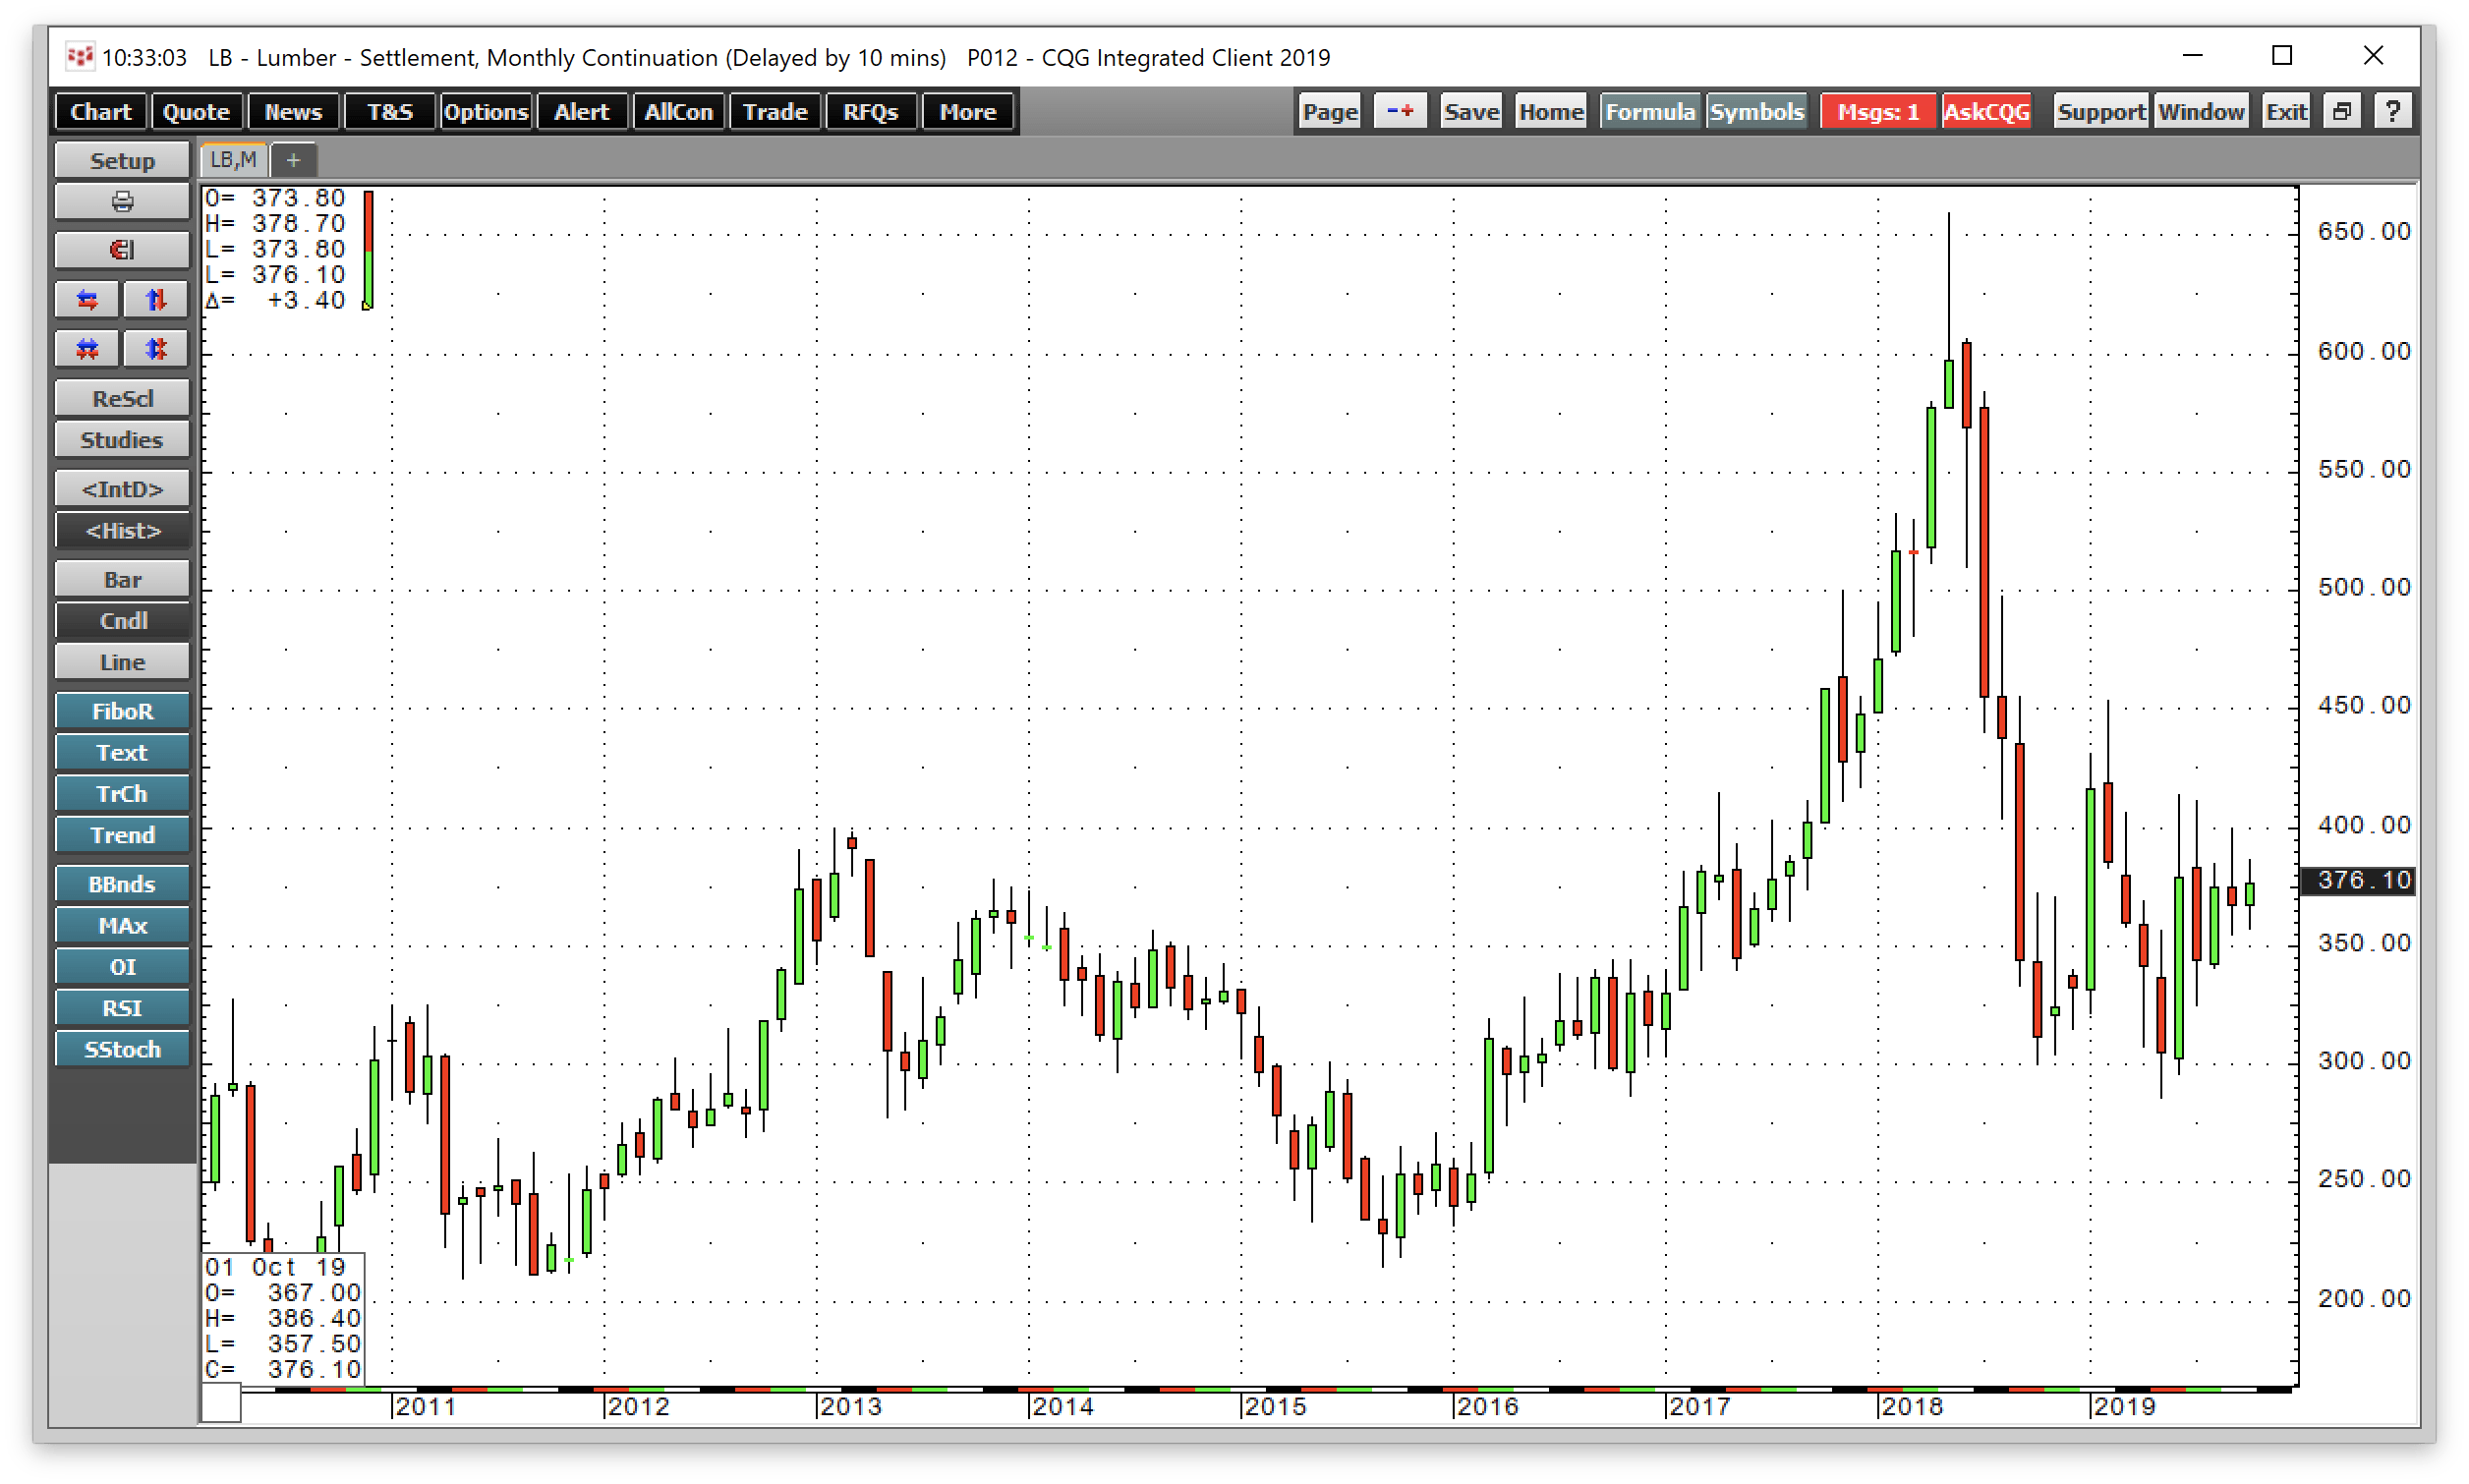Add a new chart tab with plus
Screen dimensions: 2469x1484
tap(293, 160)
